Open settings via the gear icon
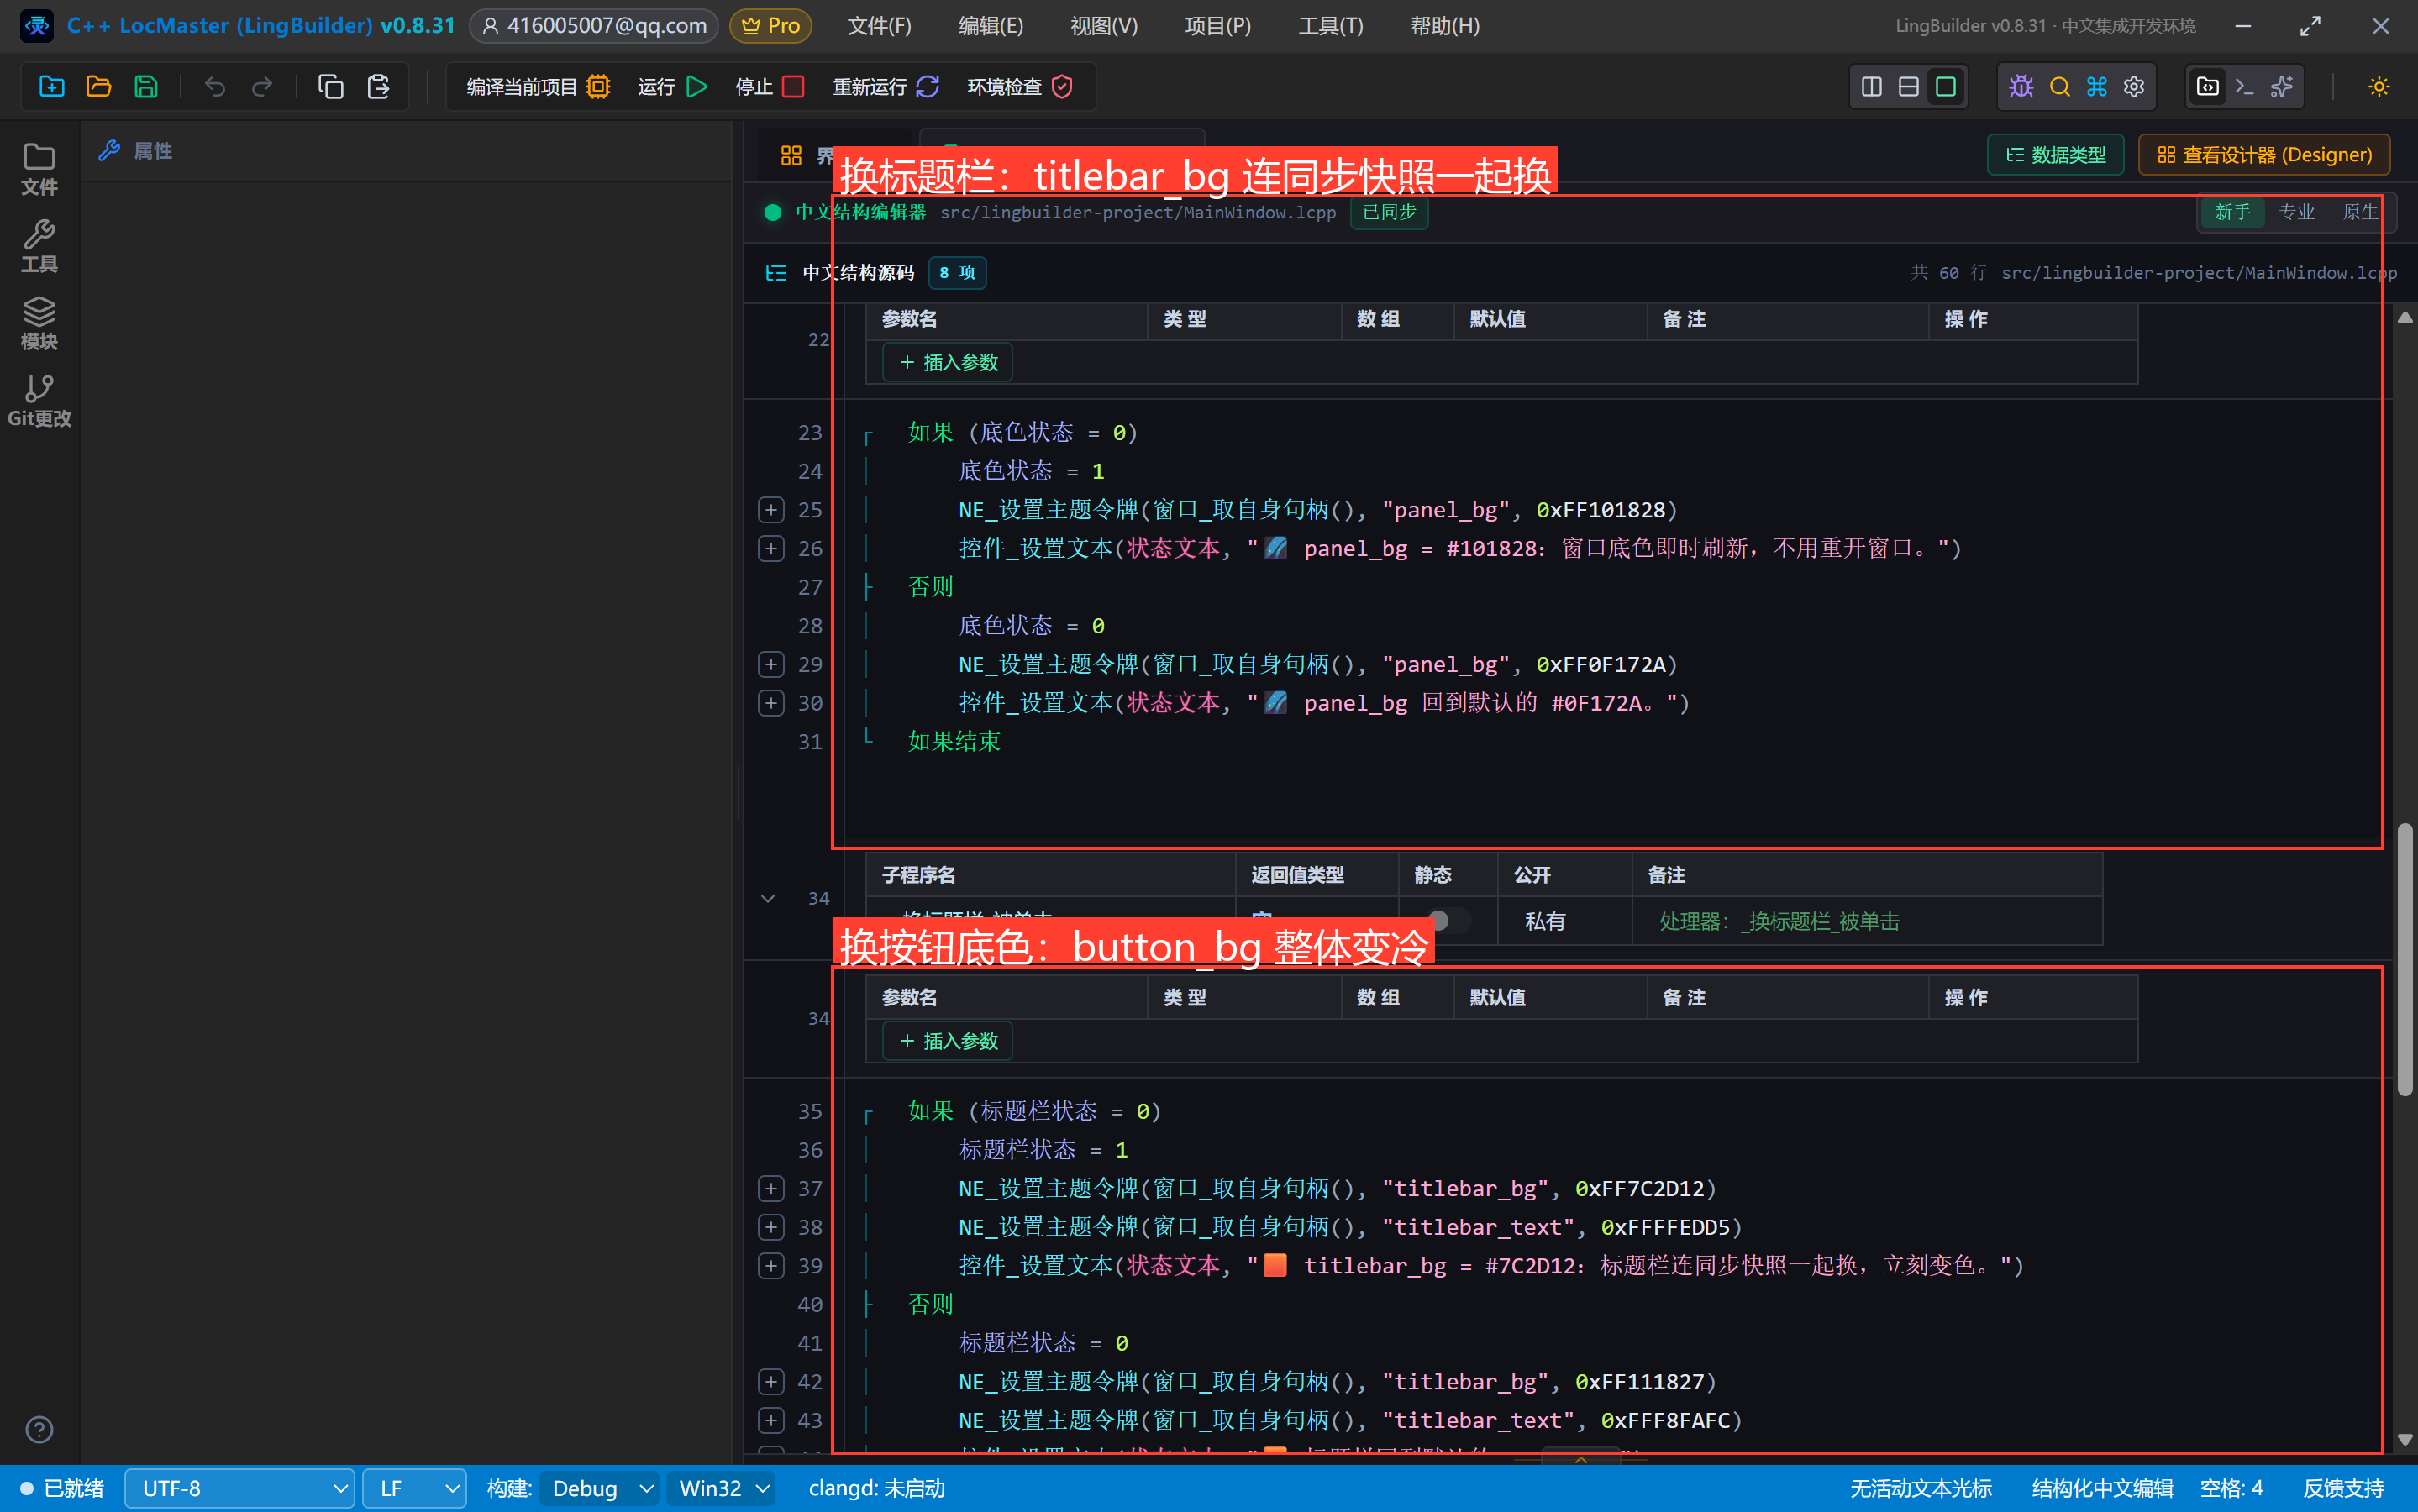This screenshot has height=1512, width=2418. coord(2134,87)
